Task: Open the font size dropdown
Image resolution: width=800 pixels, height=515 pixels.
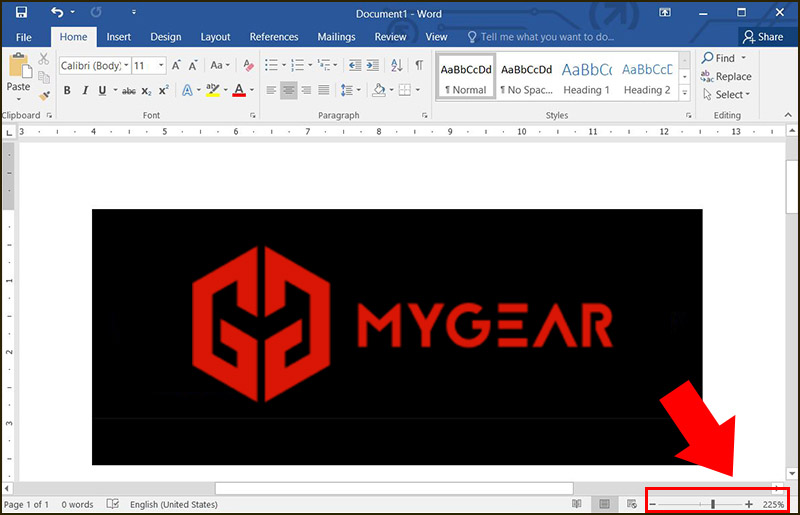Action: point(161,65)
